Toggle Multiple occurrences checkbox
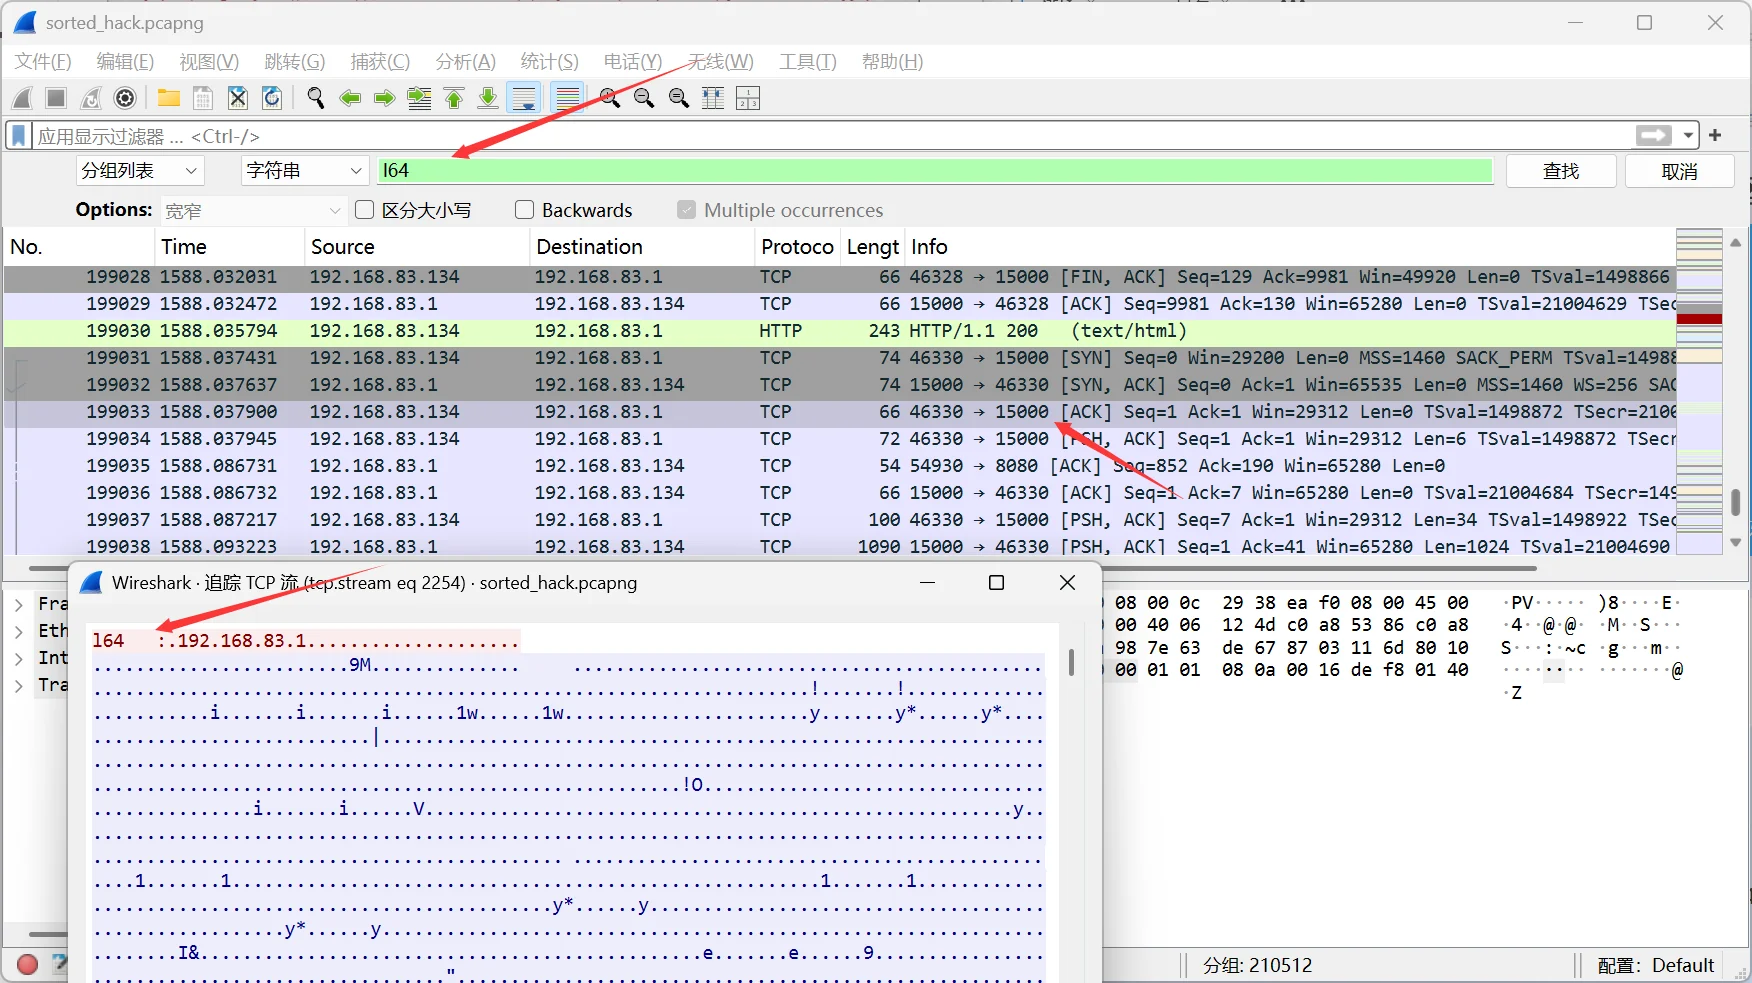The image size is (1752, 983). [x=686, y=210]
